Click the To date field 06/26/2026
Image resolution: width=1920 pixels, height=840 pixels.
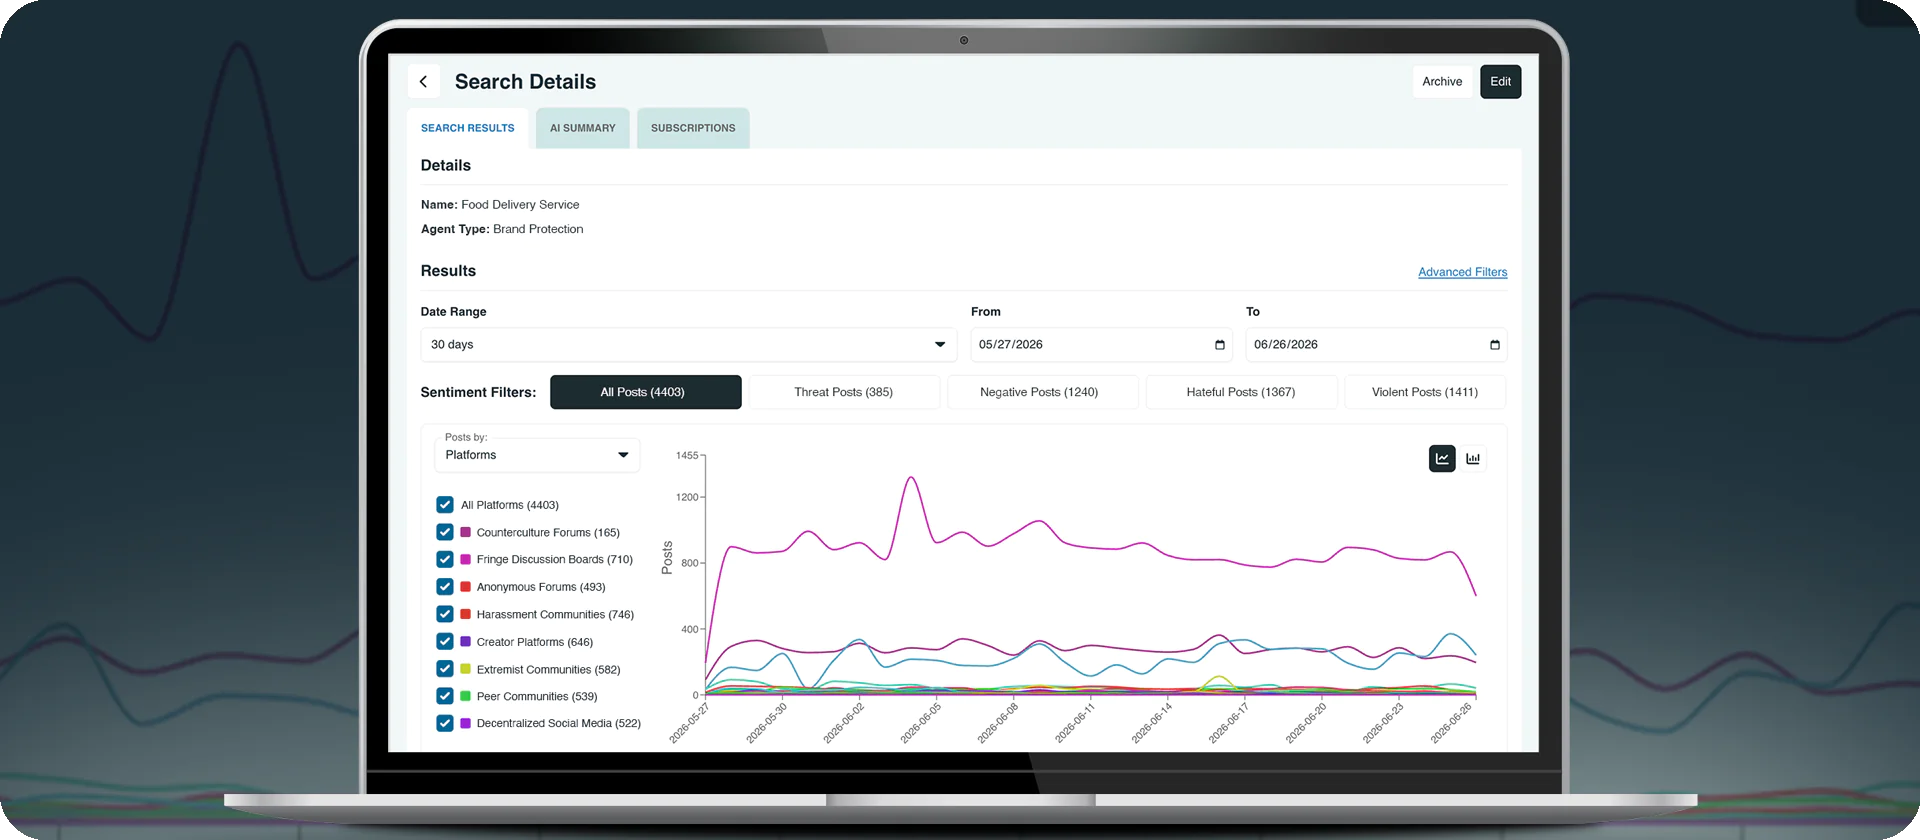(1376, 345)
